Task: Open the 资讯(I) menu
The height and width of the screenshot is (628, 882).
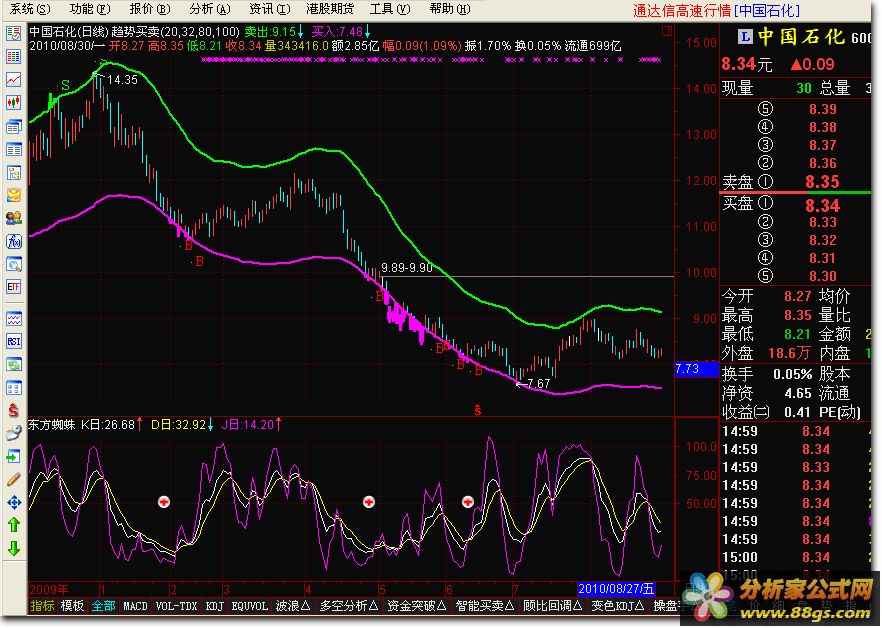Action: pos(270,9)
